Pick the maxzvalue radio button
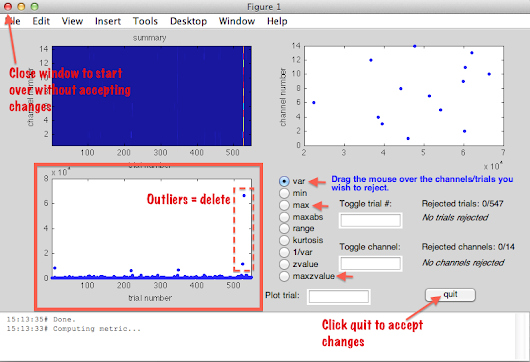Screen dimensions: 530x362 [x=284, y=276]
